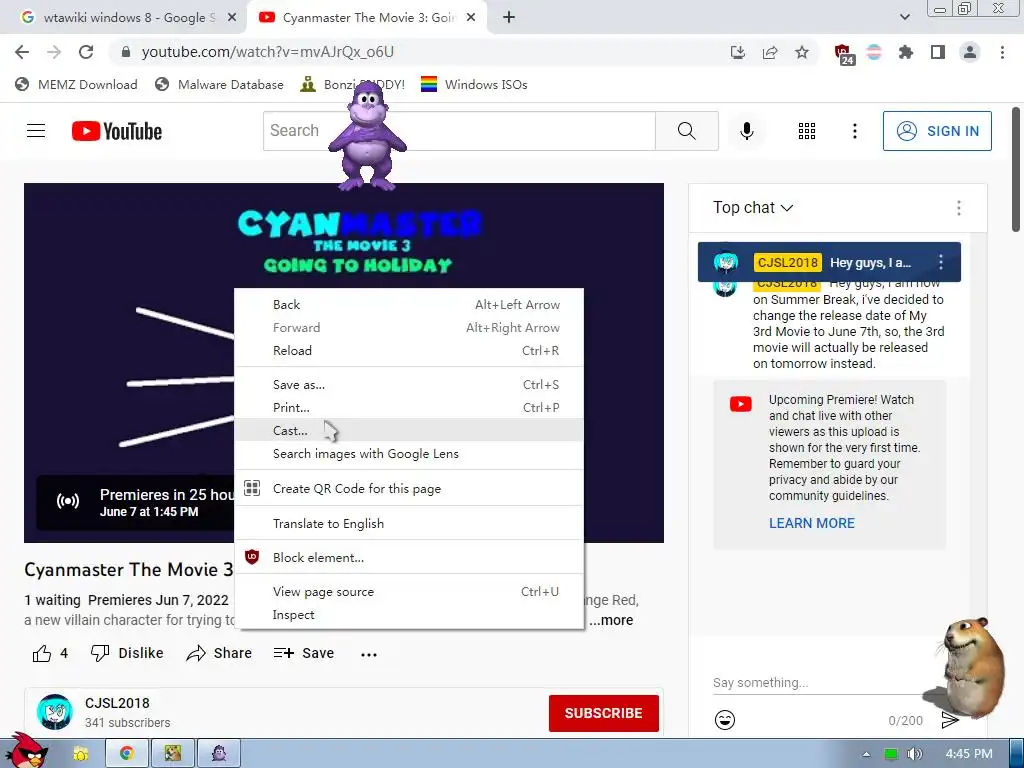Bookmark this page with the star icon
Viewport: 1024px width, 768px height.
pos(802,52)
